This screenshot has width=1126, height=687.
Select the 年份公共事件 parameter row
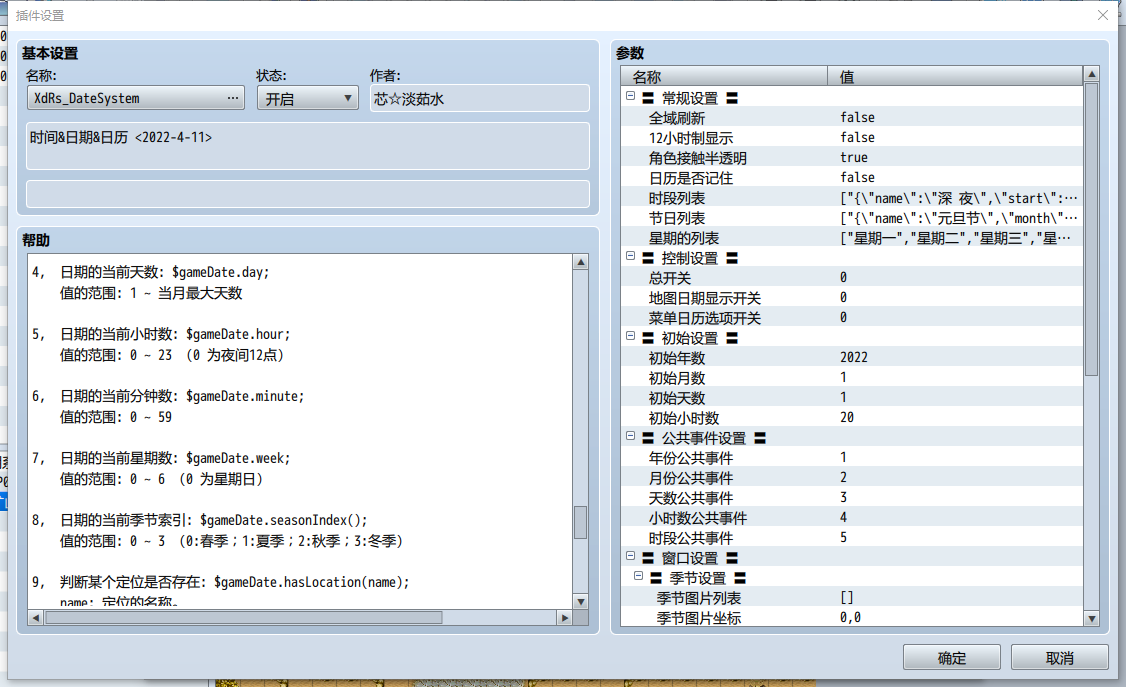coord(852,458)
